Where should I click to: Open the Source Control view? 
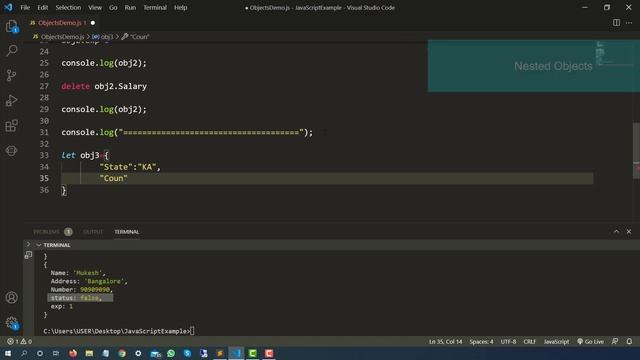[x=11, y=75]
